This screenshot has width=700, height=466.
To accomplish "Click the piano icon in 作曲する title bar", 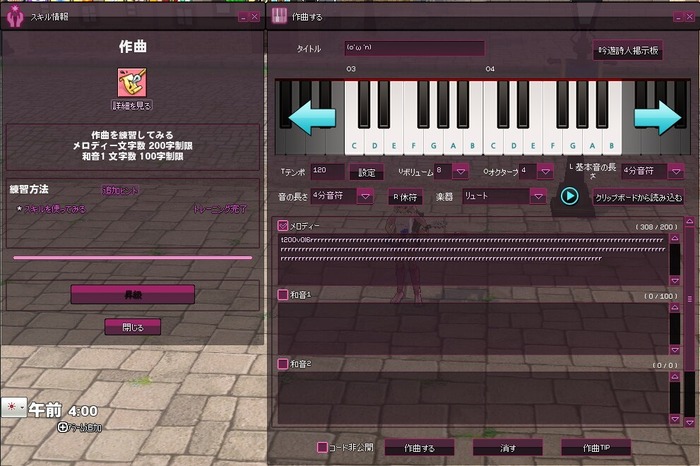I will coord(279,17).
